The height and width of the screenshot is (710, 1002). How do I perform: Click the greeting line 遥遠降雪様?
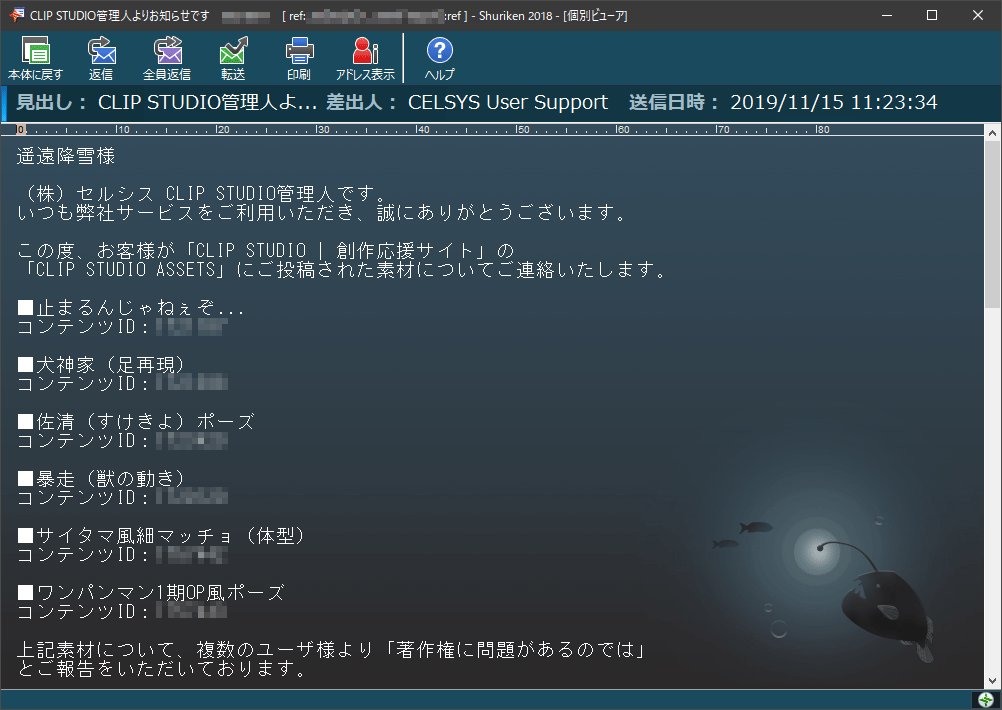tap(66, 156)
